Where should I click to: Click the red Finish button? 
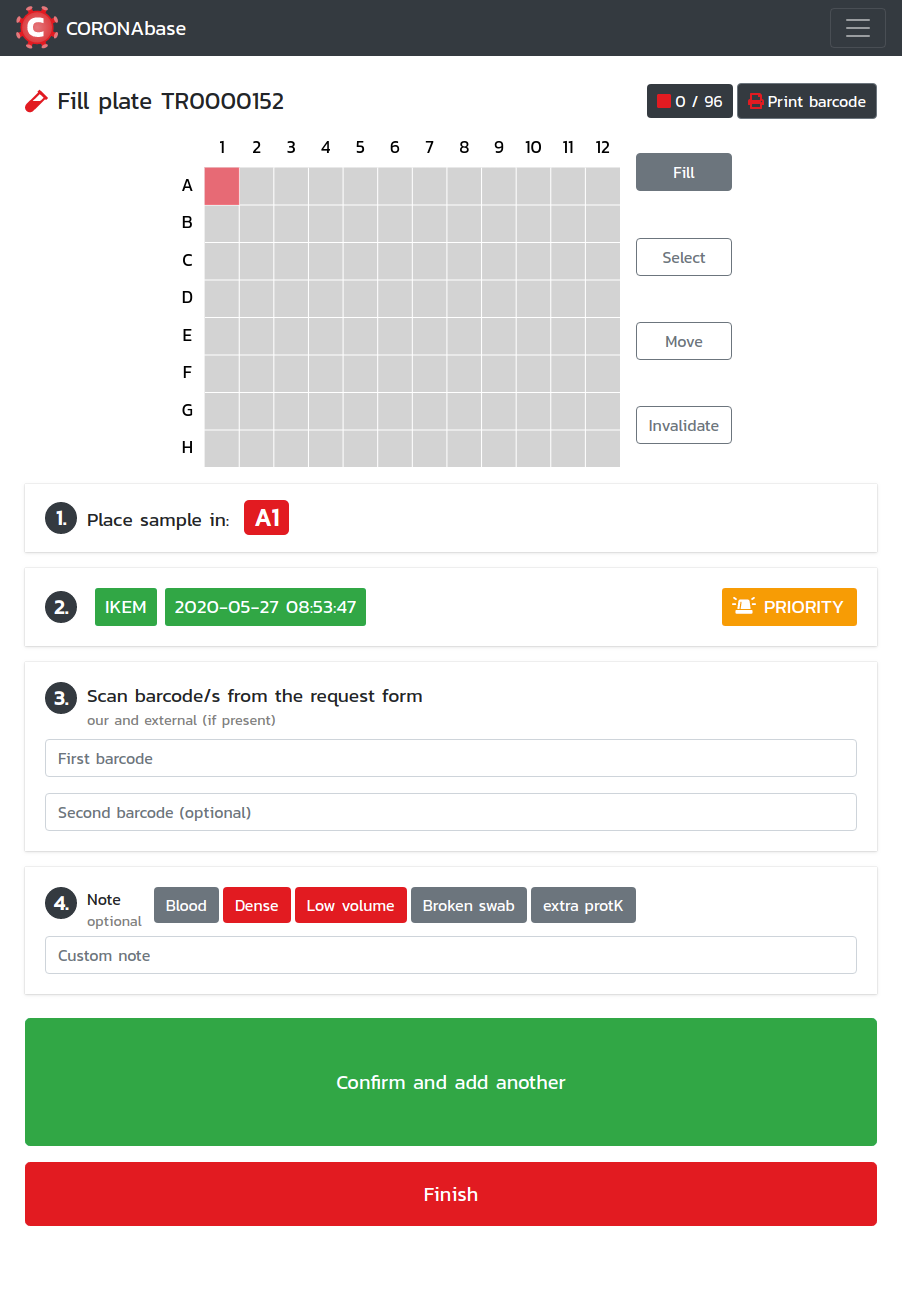click(x=451, y=1194)
